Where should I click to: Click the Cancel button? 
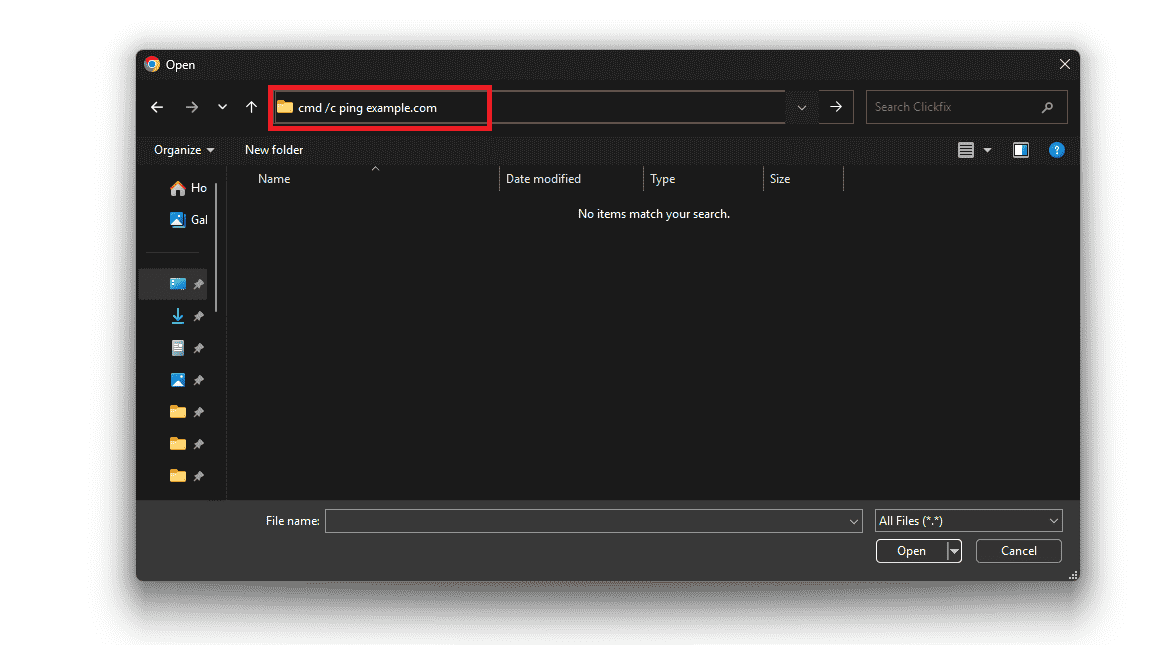click(1019, 551)
